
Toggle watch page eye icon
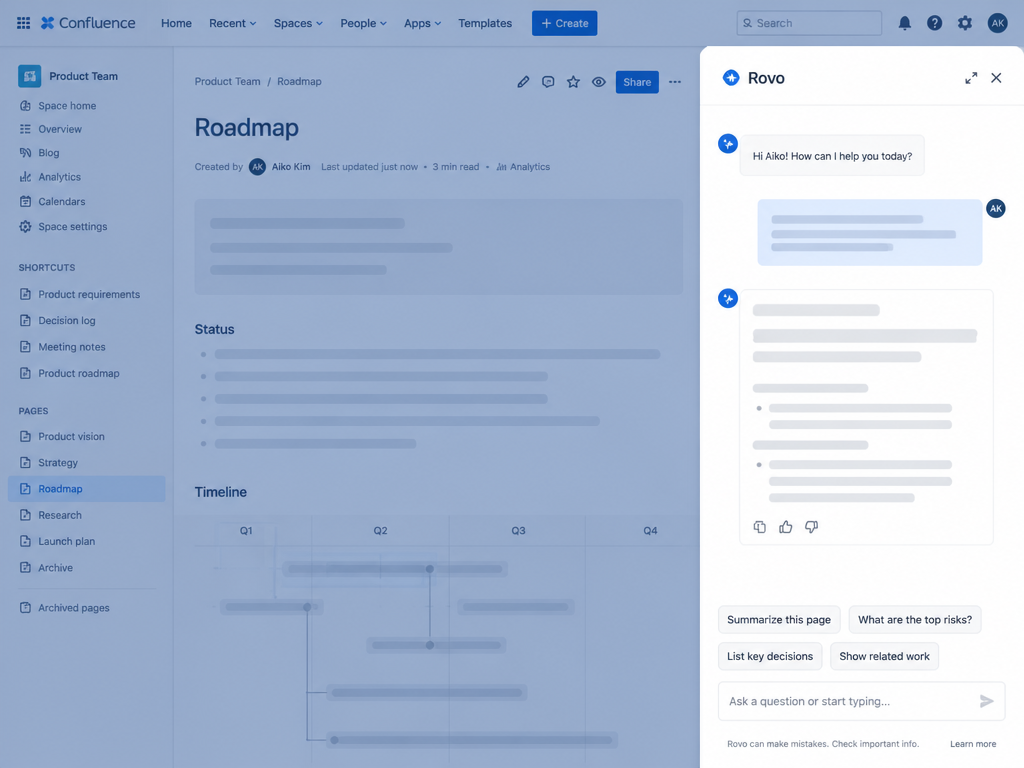tap(599, 82)
